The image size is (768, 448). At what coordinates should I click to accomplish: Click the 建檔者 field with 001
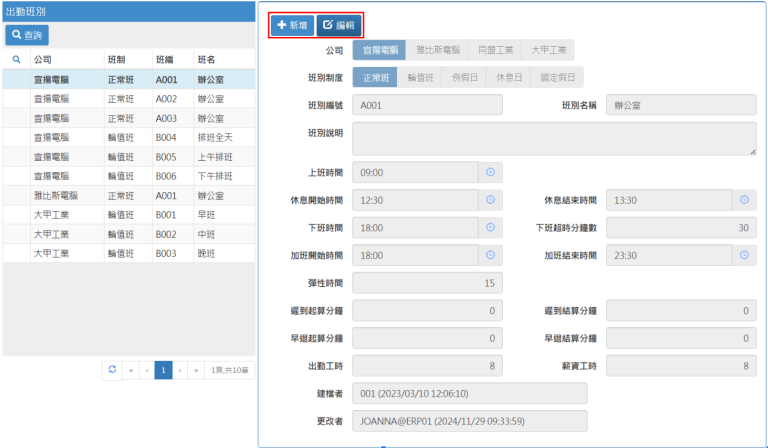click(470, 394)
